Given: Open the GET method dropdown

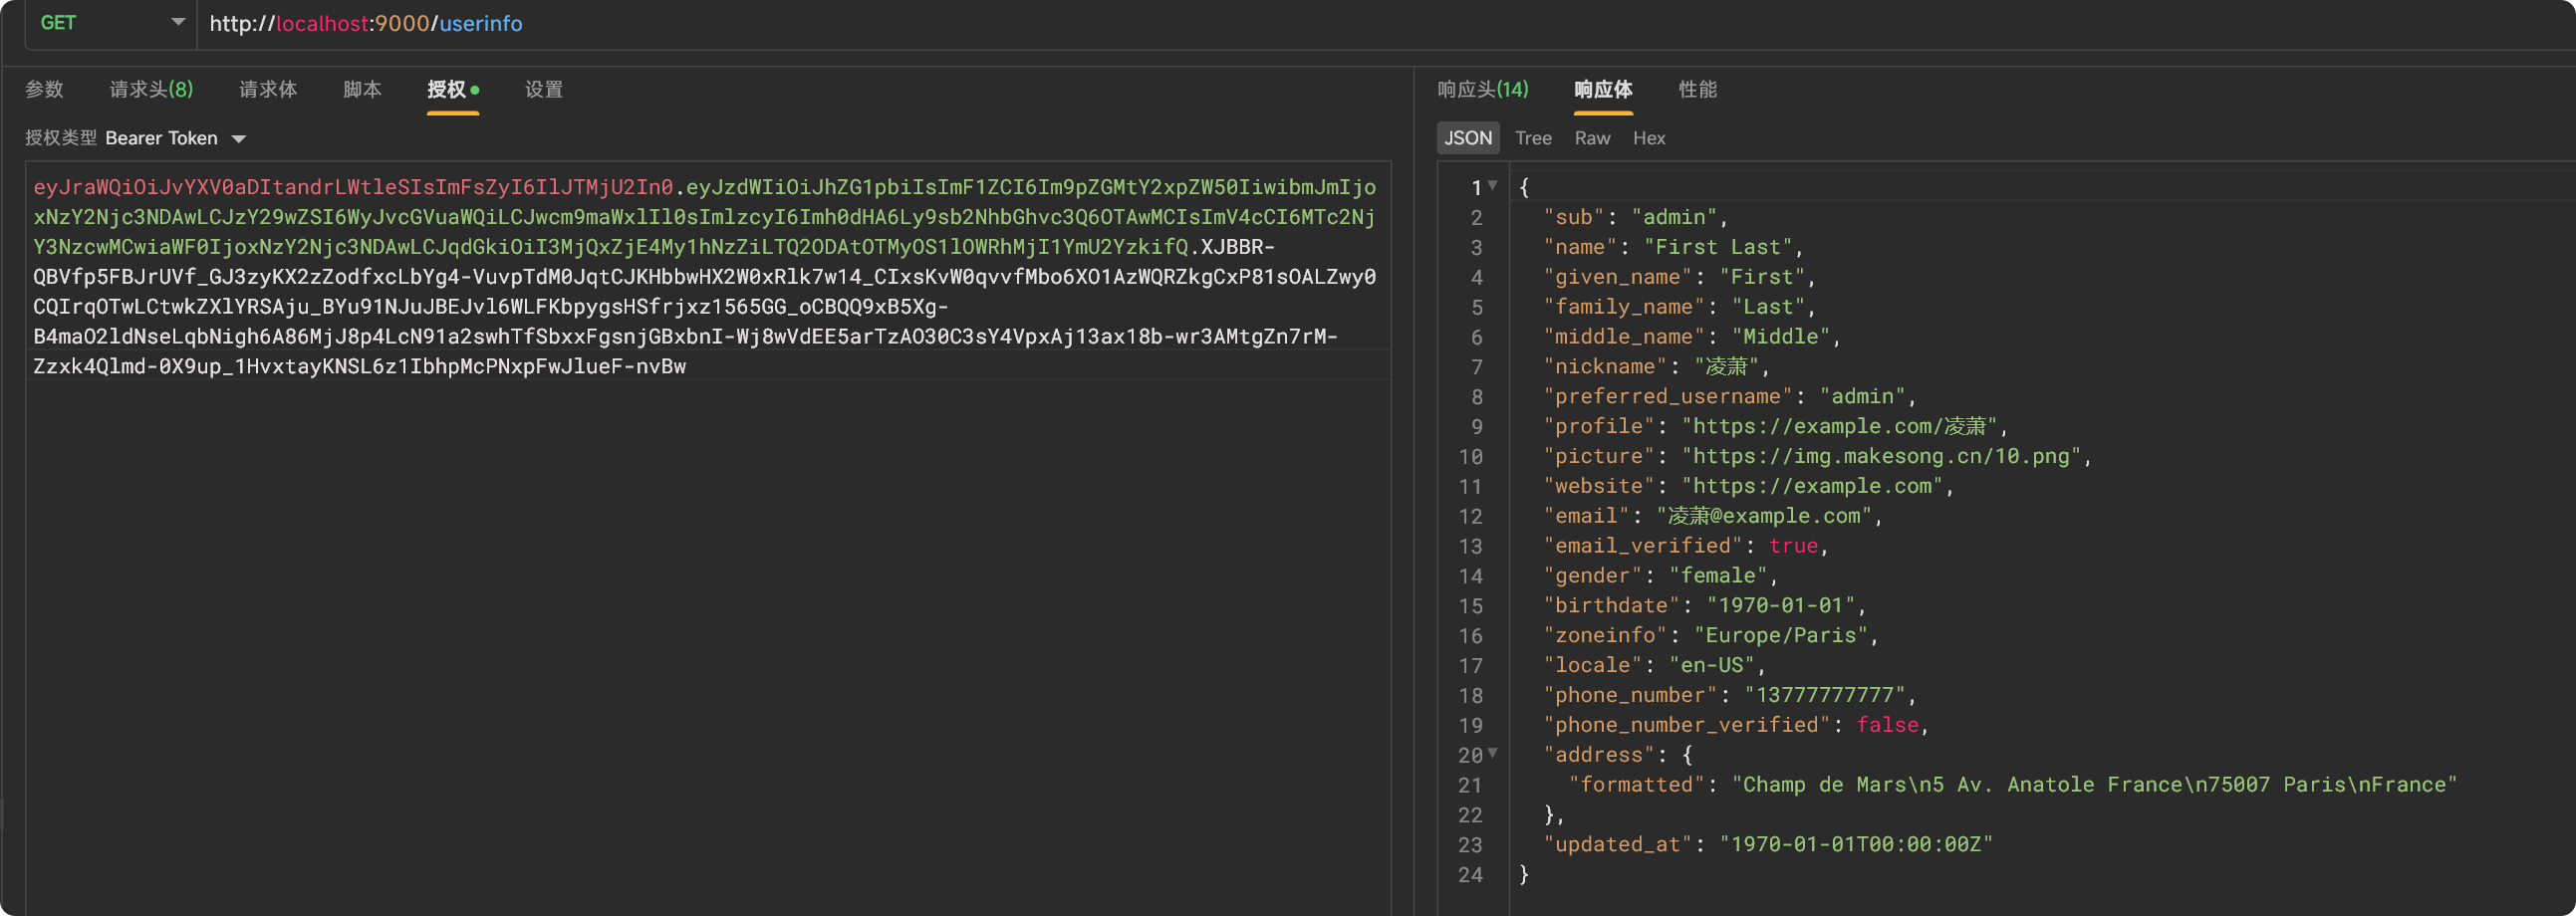Looking at the screenshot, I should [110, 23].
